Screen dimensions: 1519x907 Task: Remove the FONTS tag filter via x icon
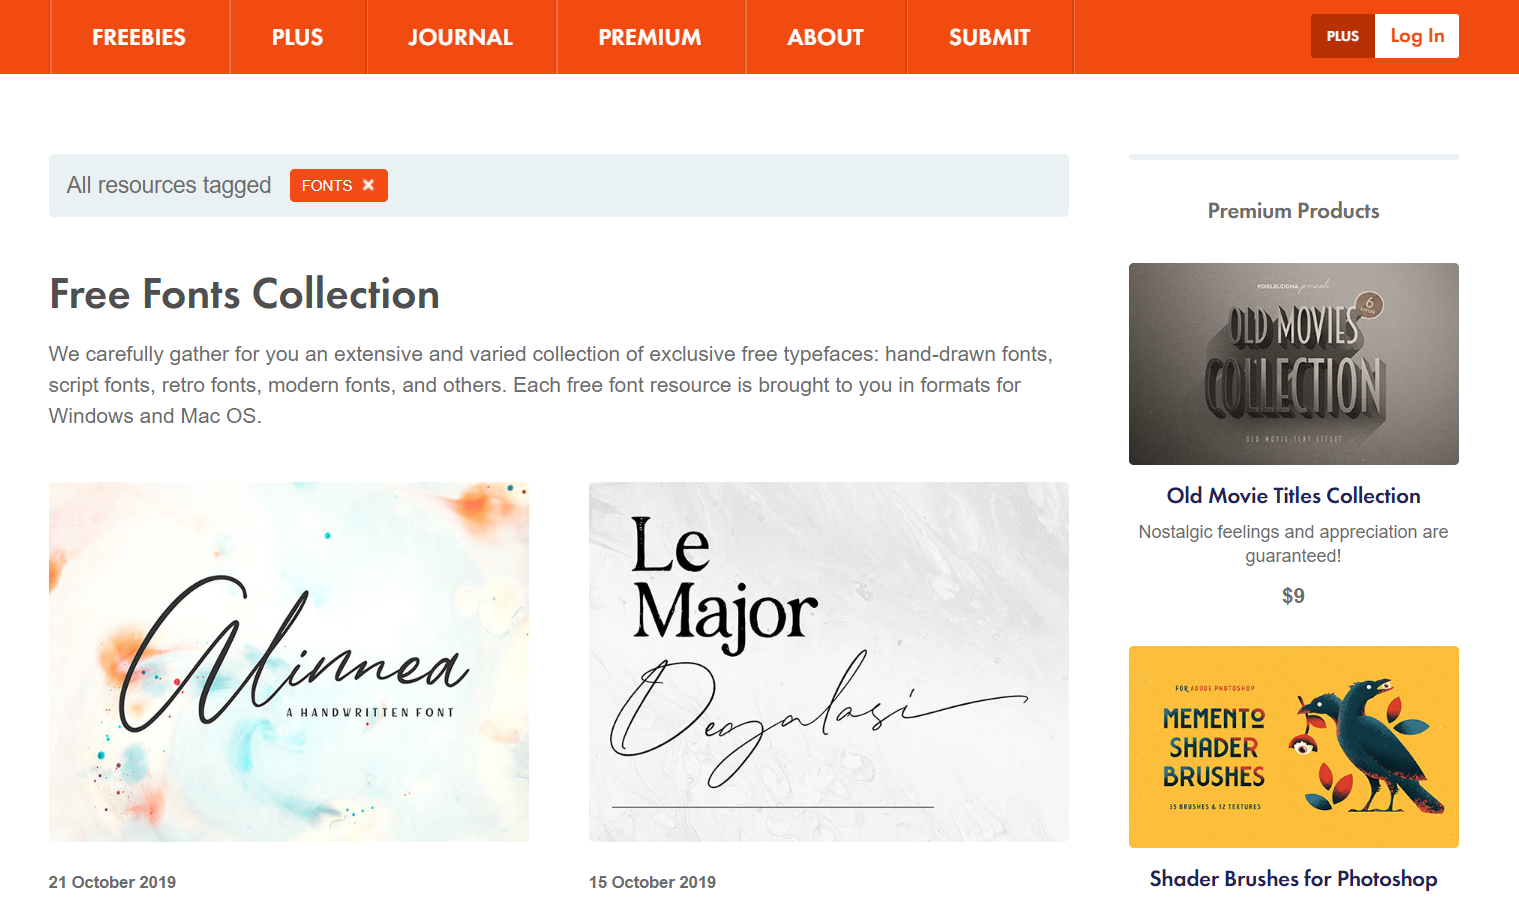[x=368, y=185]
